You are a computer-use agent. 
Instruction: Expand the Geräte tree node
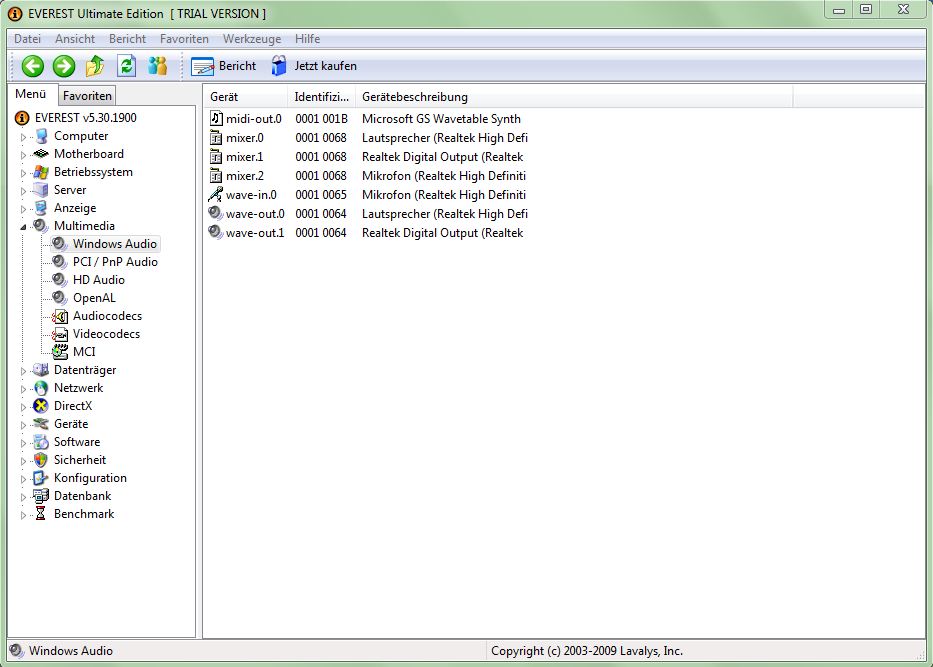click(x=23, y=425)
